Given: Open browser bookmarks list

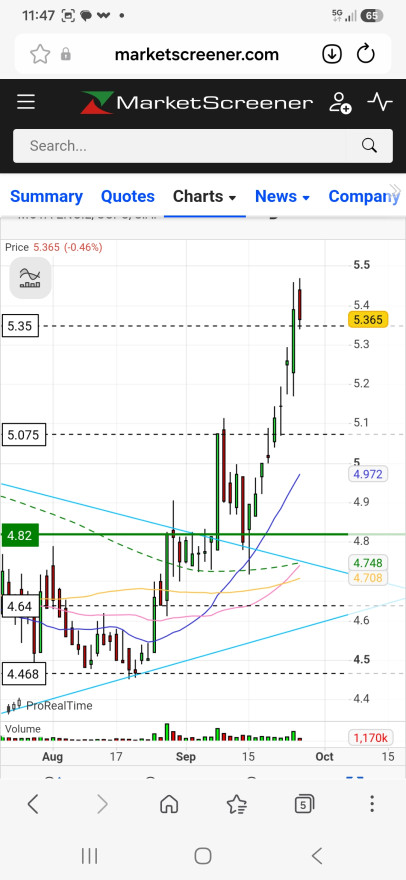Looking at the screenshot, I should coord(236,804).
